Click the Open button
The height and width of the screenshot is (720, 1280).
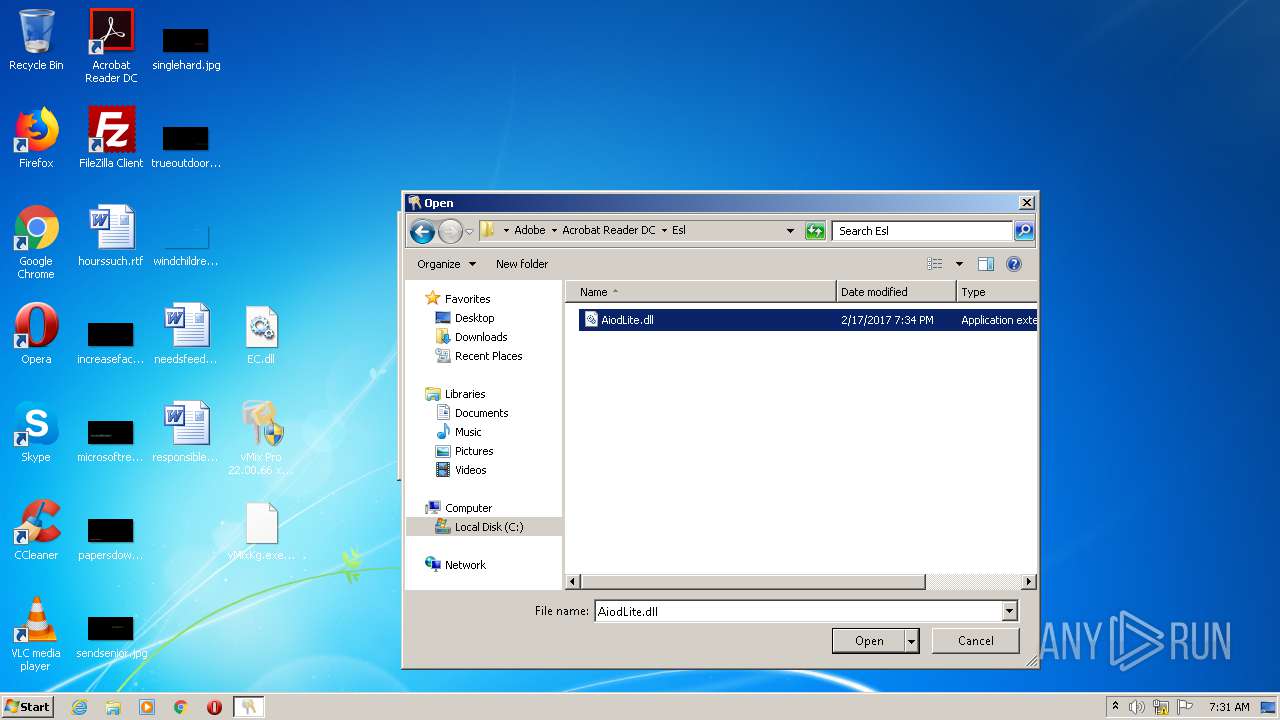click(869, 641)
